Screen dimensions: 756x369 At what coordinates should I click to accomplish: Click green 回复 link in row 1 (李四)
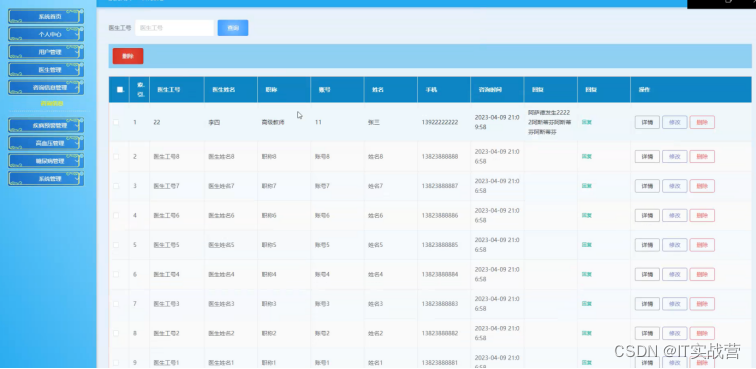tap(586, 122)
